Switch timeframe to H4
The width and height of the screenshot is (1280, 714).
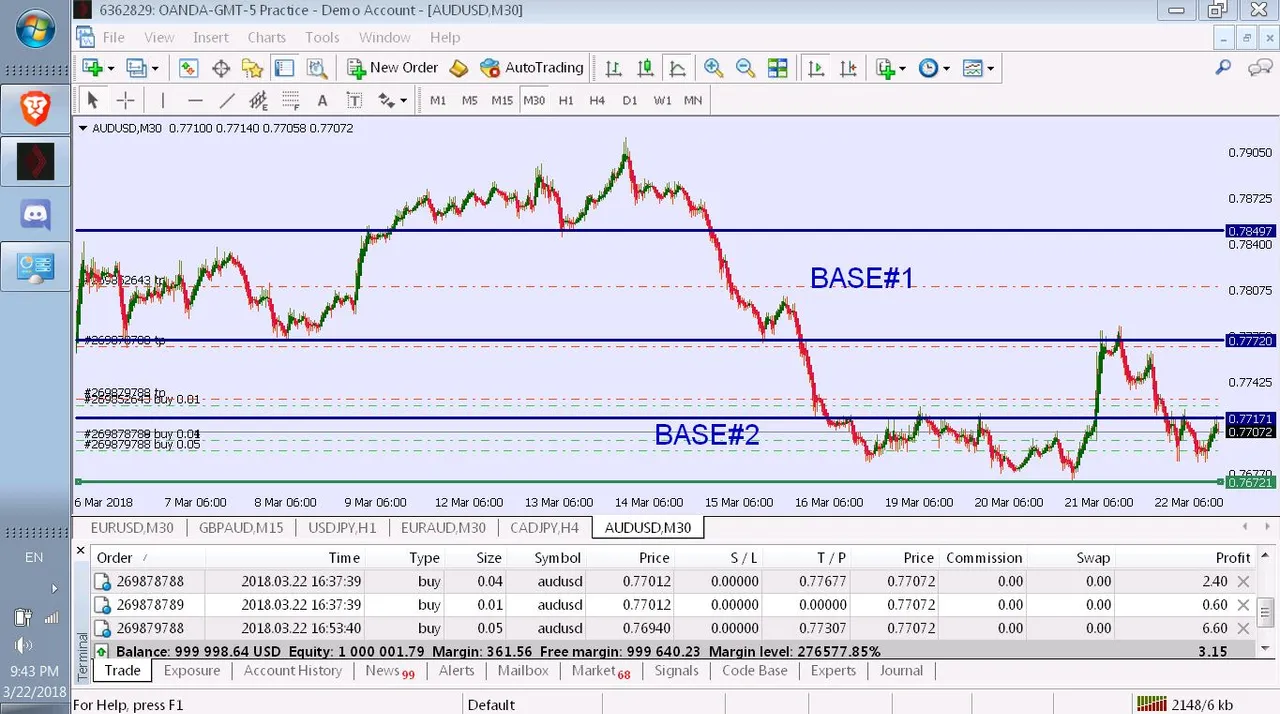[x=597, y=100]
